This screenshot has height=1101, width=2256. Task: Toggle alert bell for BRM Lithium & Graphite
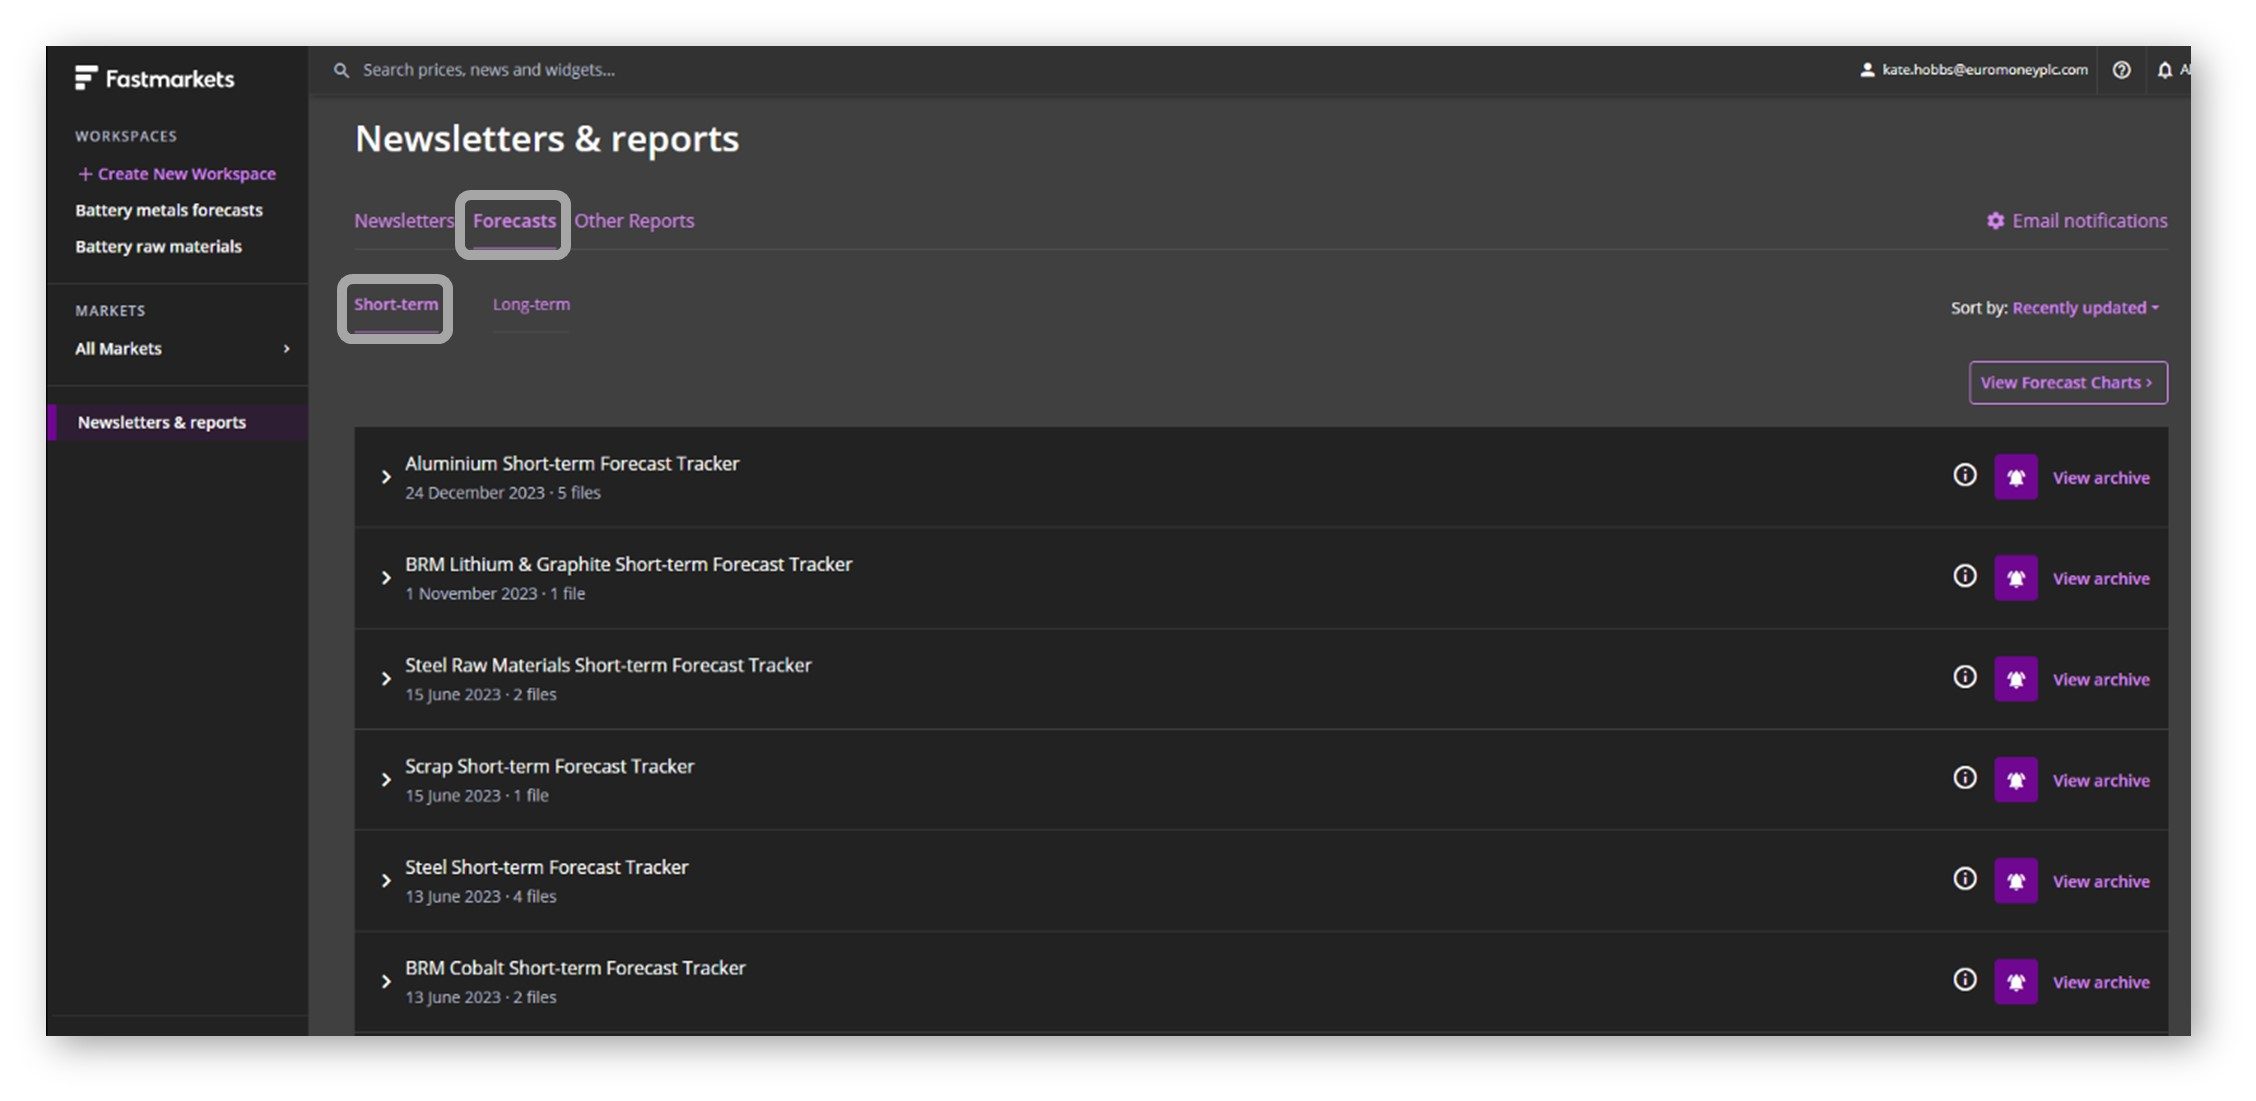tap(2016, 578)
